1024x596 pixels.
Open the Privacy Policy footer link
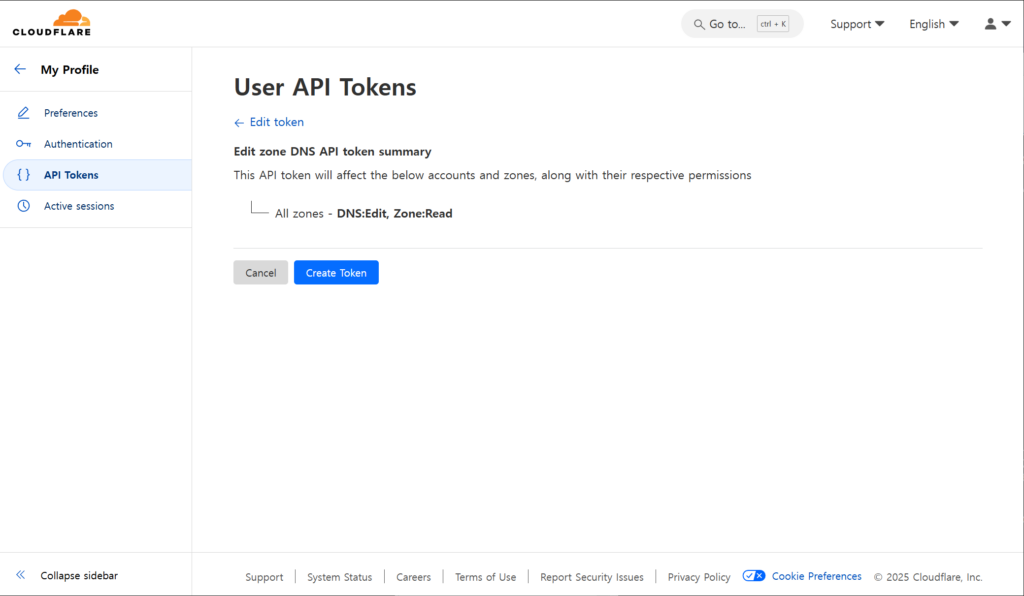click(x=699, y=577)
